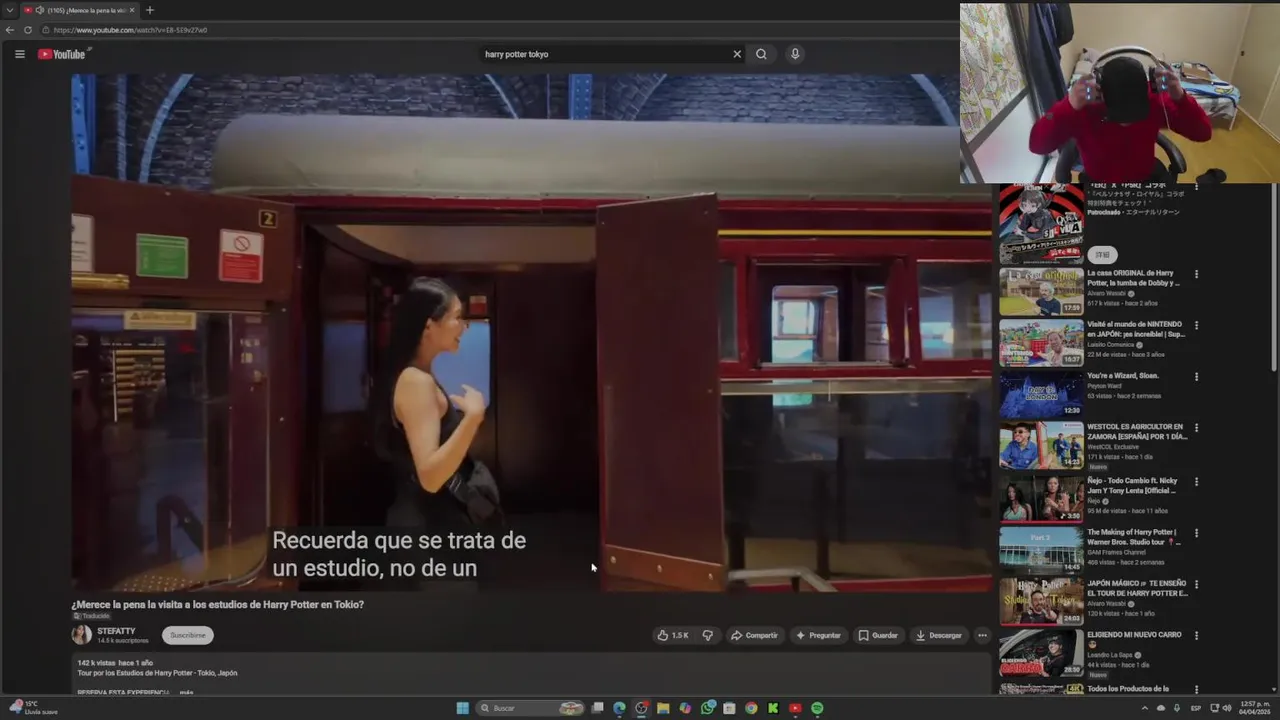Open STEFATTY channel avatar
The height and width of the screenshot is (720, 1280).
coord(81,635)
